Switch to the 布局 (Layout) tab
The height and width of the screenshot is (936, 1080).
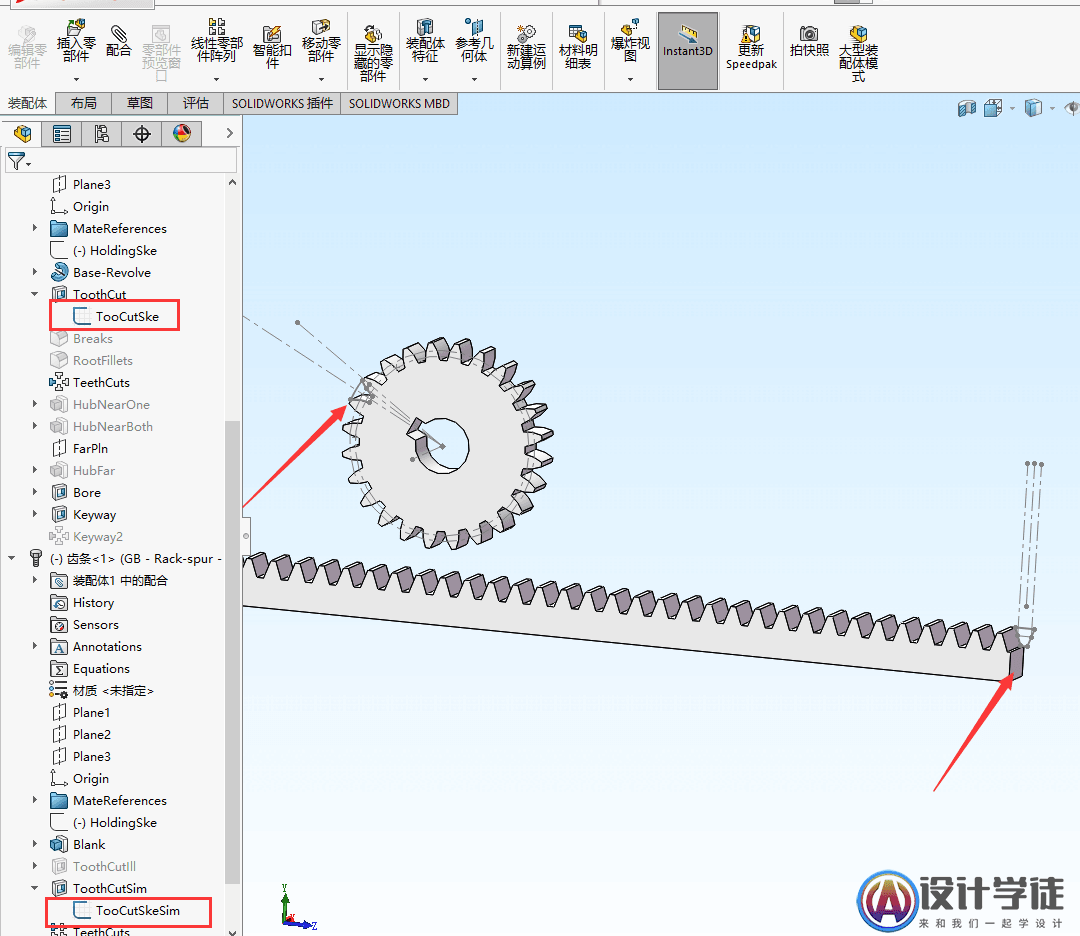point(83,103)
